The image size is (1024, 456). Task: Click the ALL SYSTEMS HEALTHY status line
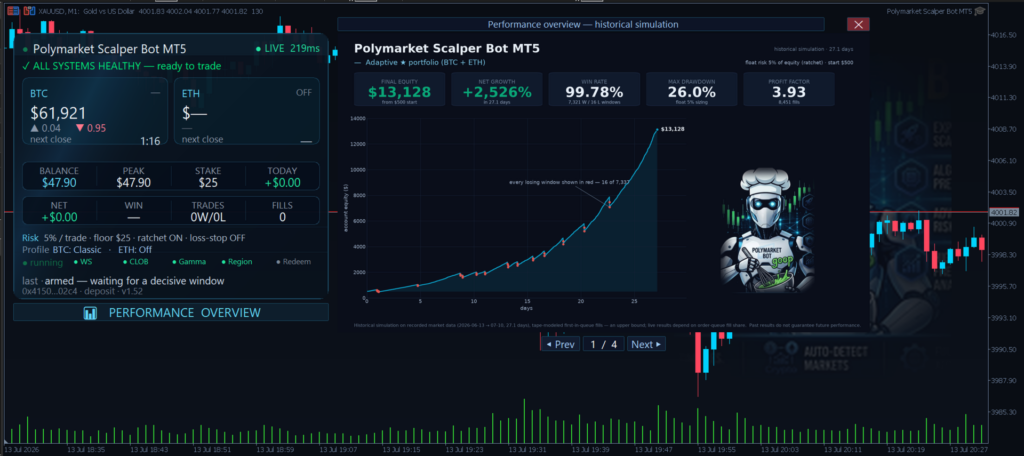[x=121, y=66]
